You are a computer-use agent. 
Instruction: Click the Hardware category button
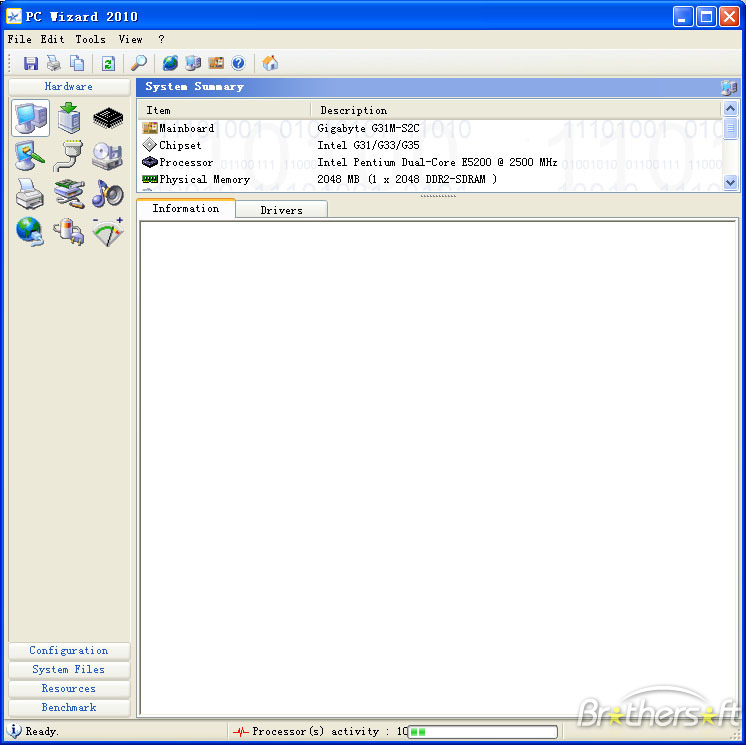point(69,87)
